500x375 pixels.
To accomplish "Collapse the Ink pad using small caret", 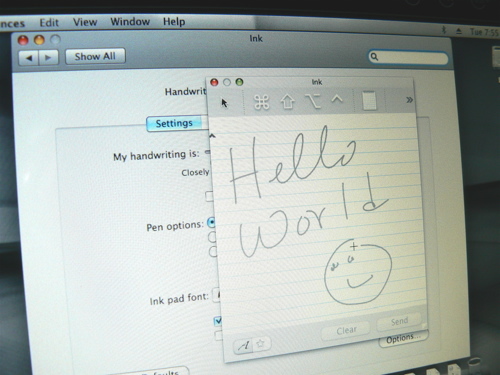I will coord(212,136).
